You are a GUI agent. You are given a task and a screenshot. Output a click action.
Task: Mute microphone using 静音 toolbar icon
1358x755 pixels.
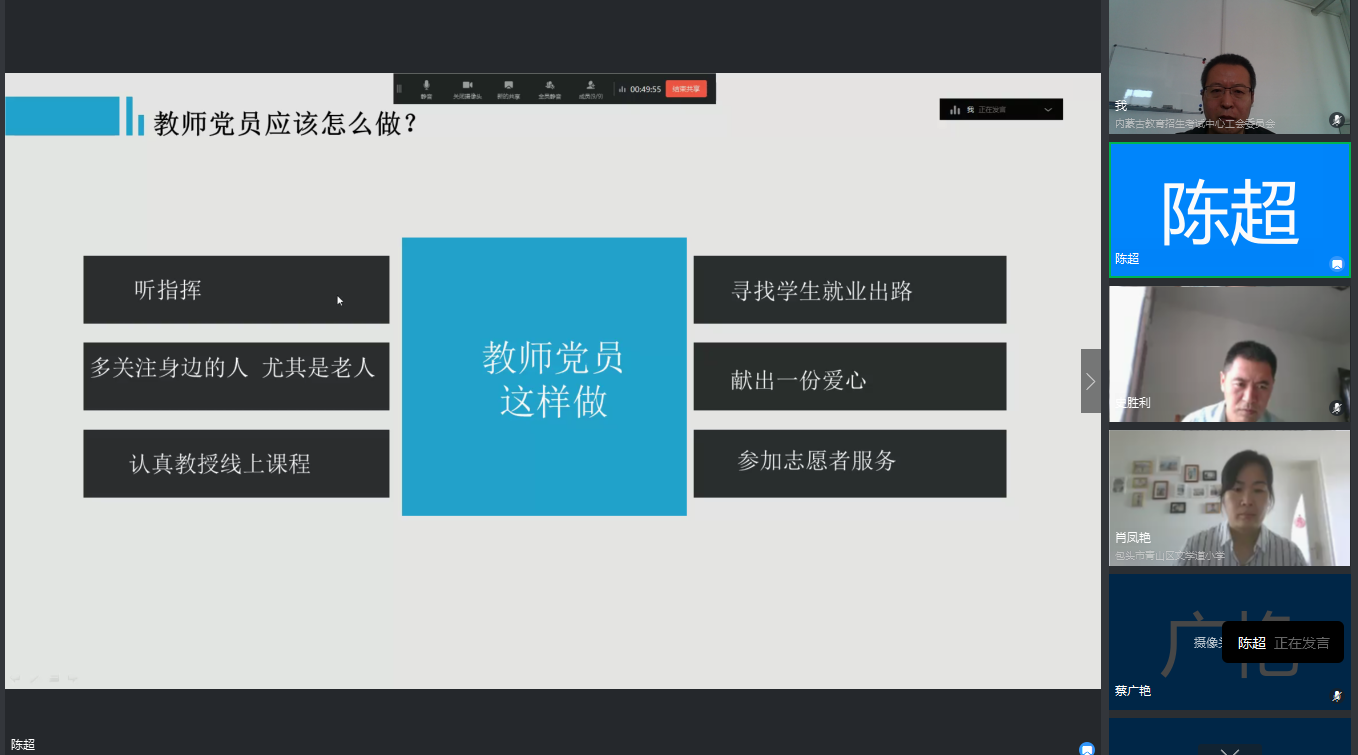[426, 88]
